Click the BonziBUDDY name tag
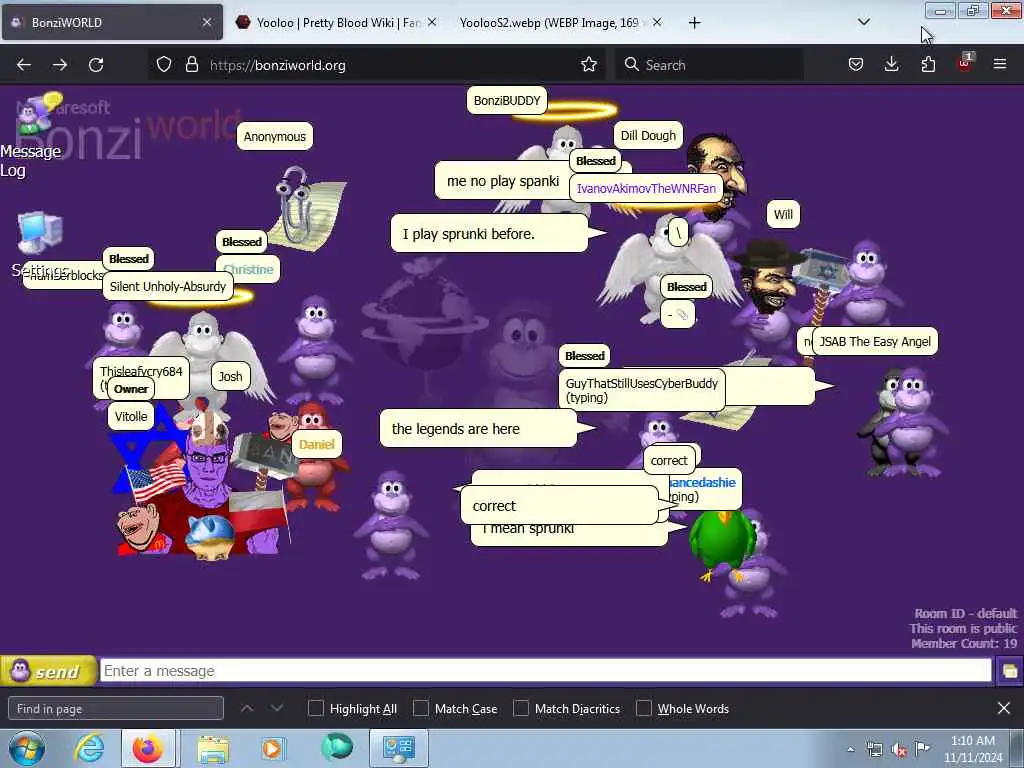The width and height of the screenshot is (1024, 768). (507, 101)
